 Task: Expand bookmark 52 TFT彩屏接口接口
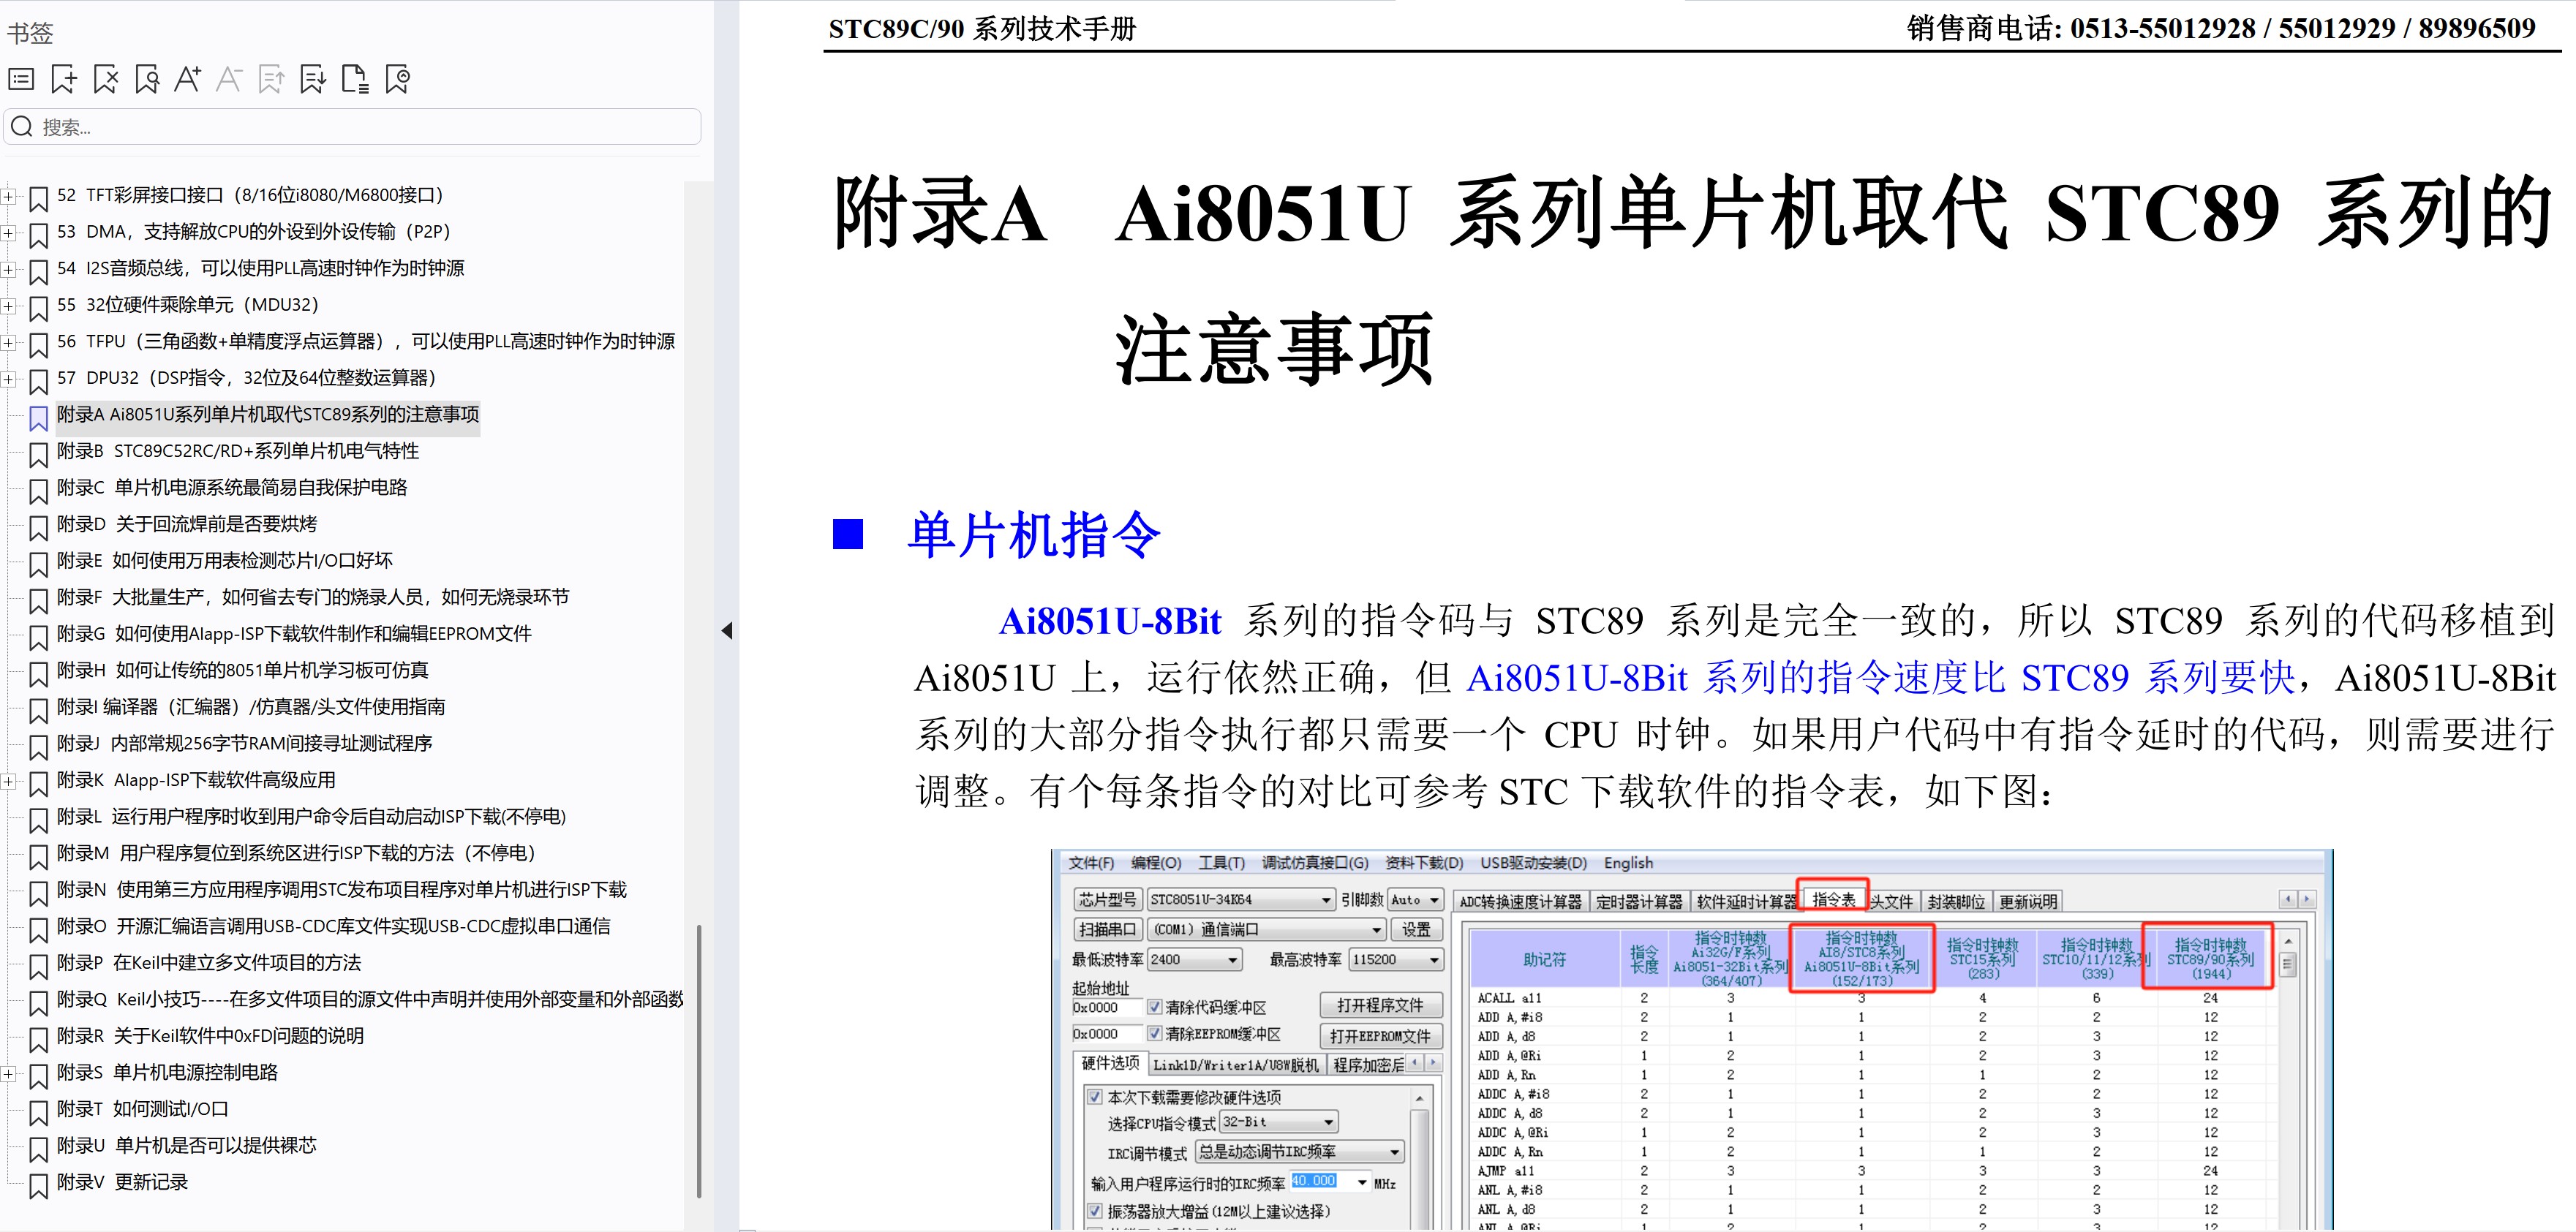[x=8, y=196]
